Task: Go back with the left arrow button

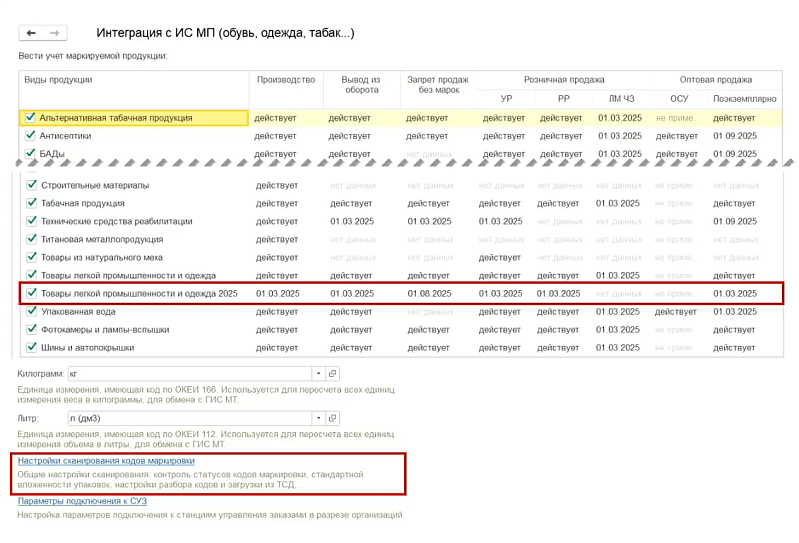Action: (31, 33)
